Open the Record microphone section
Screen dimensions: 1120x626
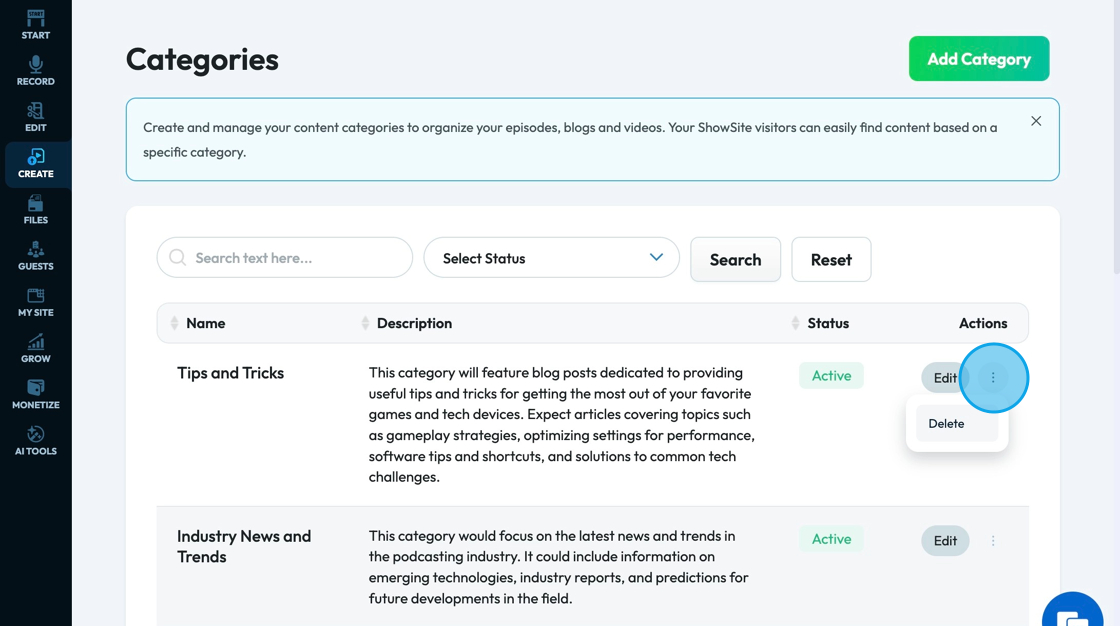click(35, 71)
